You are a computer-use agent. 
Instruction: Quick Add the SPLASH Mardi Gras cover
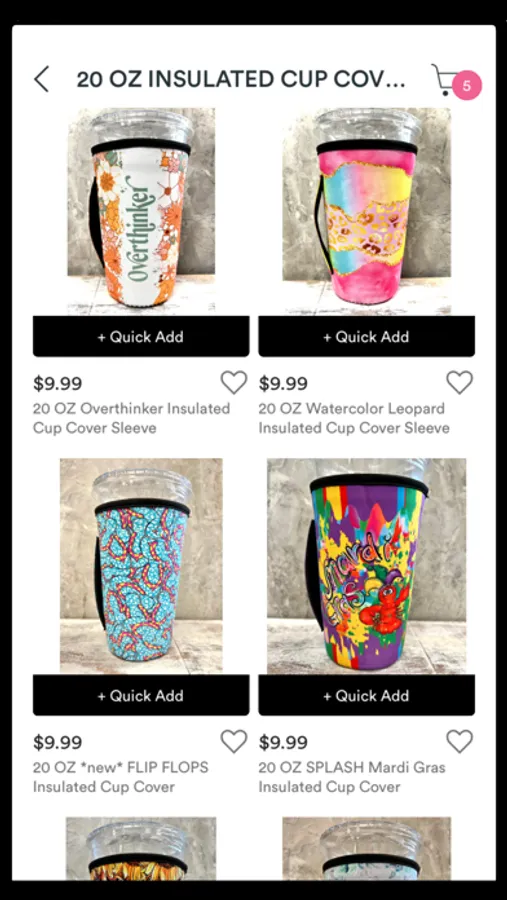click(366, 695)
